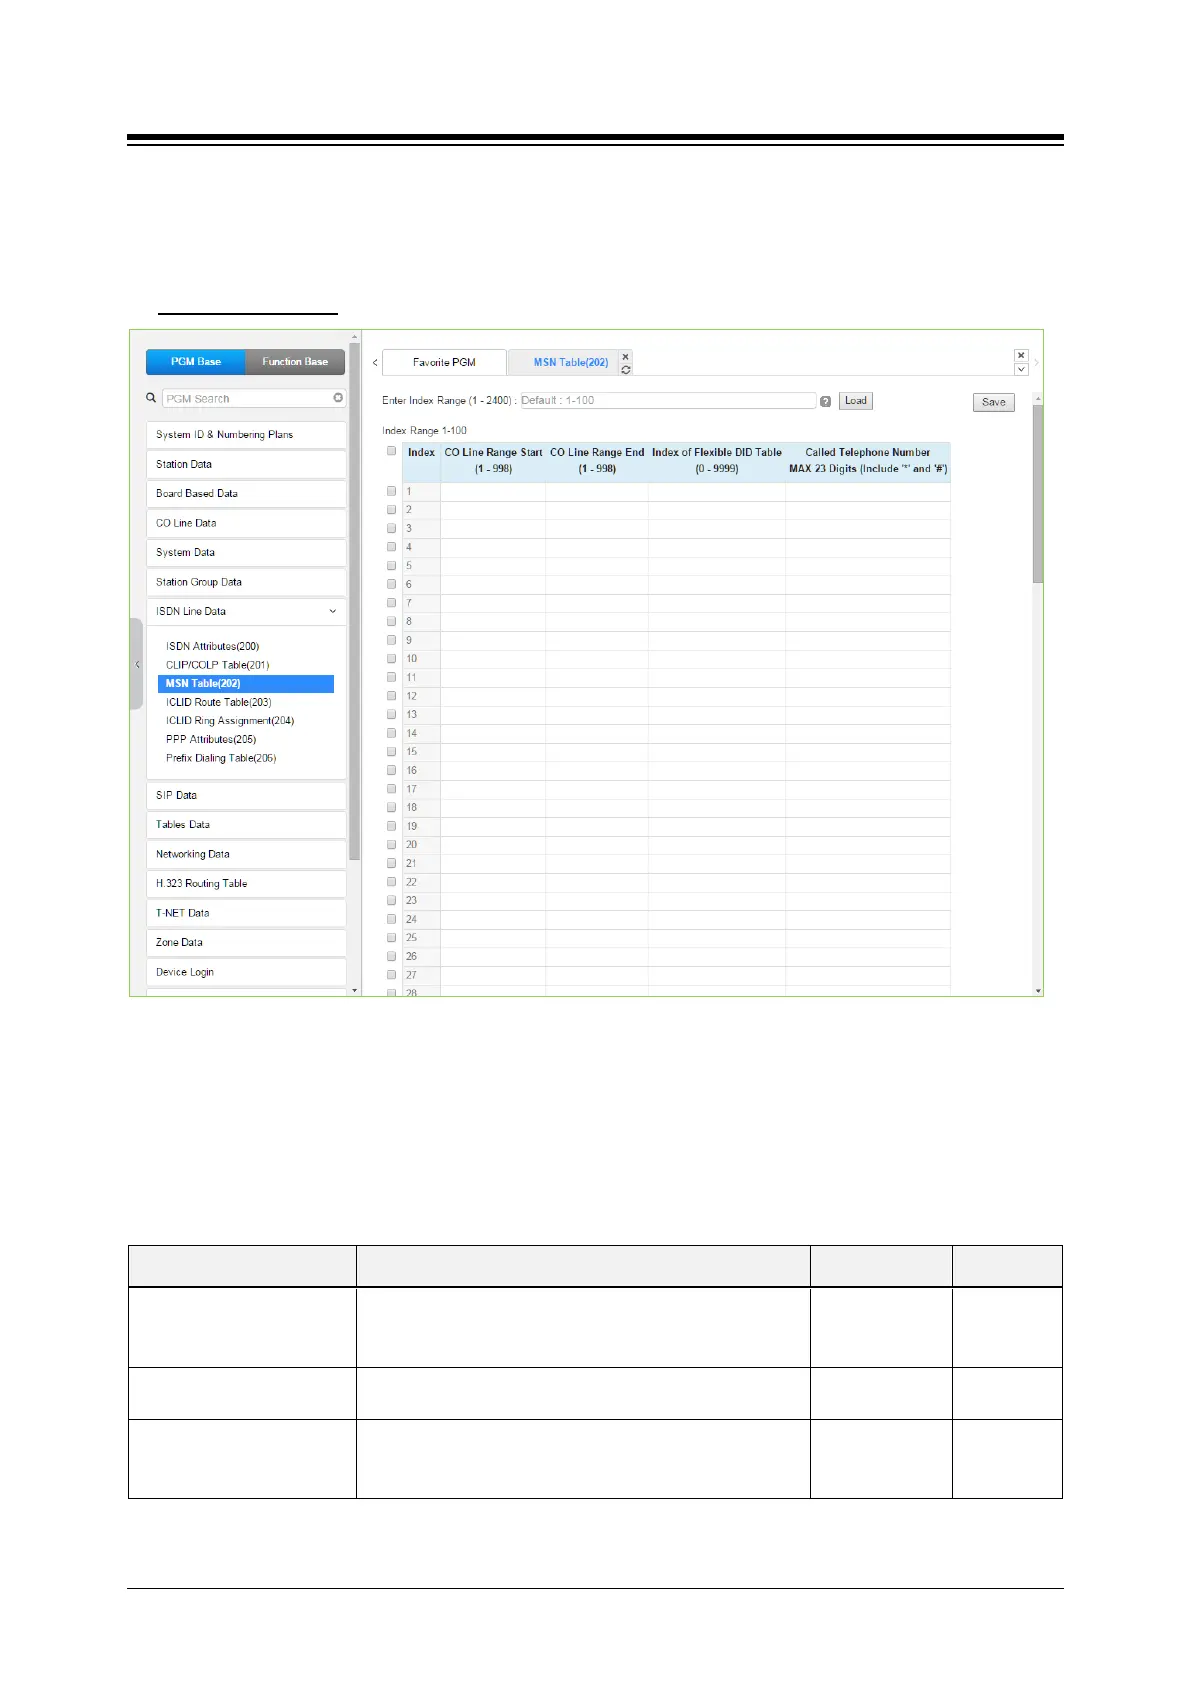Click CO Line Range End cell, row 2
Image resolution: width=1191 pixels, height=1684 pixels.
pyautogui.click(x=597, y=510)
